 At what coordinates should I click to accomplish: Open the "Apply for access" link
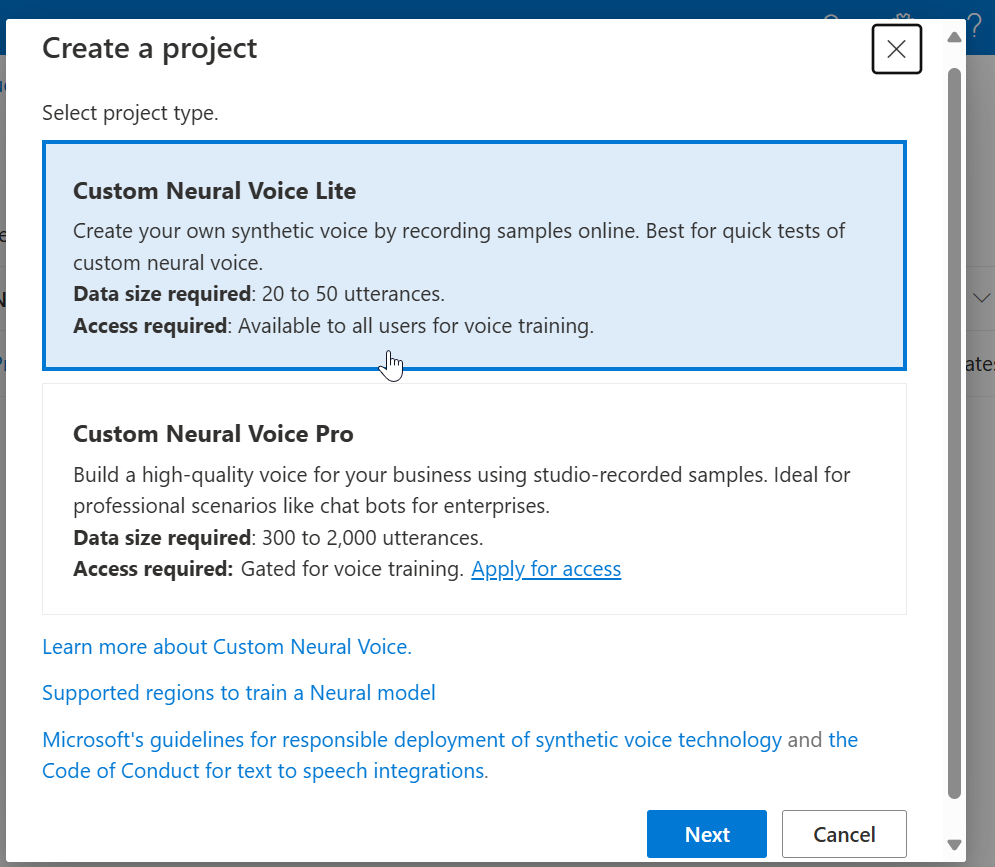546,568
